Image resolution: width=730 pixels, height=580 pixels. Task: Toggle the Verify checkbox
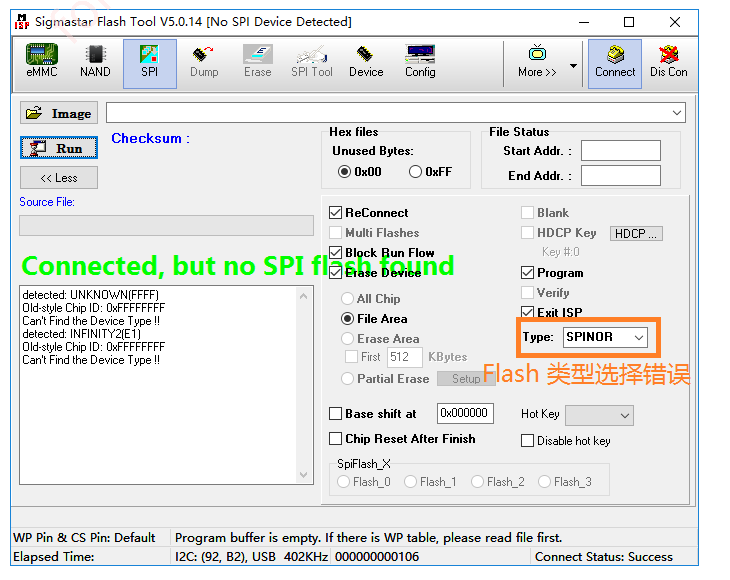(527, 293)
